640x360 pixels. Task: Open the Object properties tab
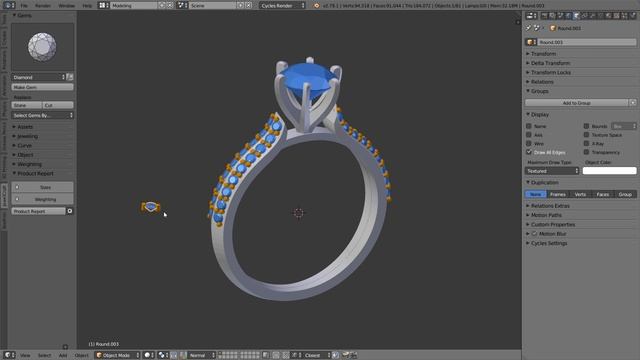tap(576, 16)
